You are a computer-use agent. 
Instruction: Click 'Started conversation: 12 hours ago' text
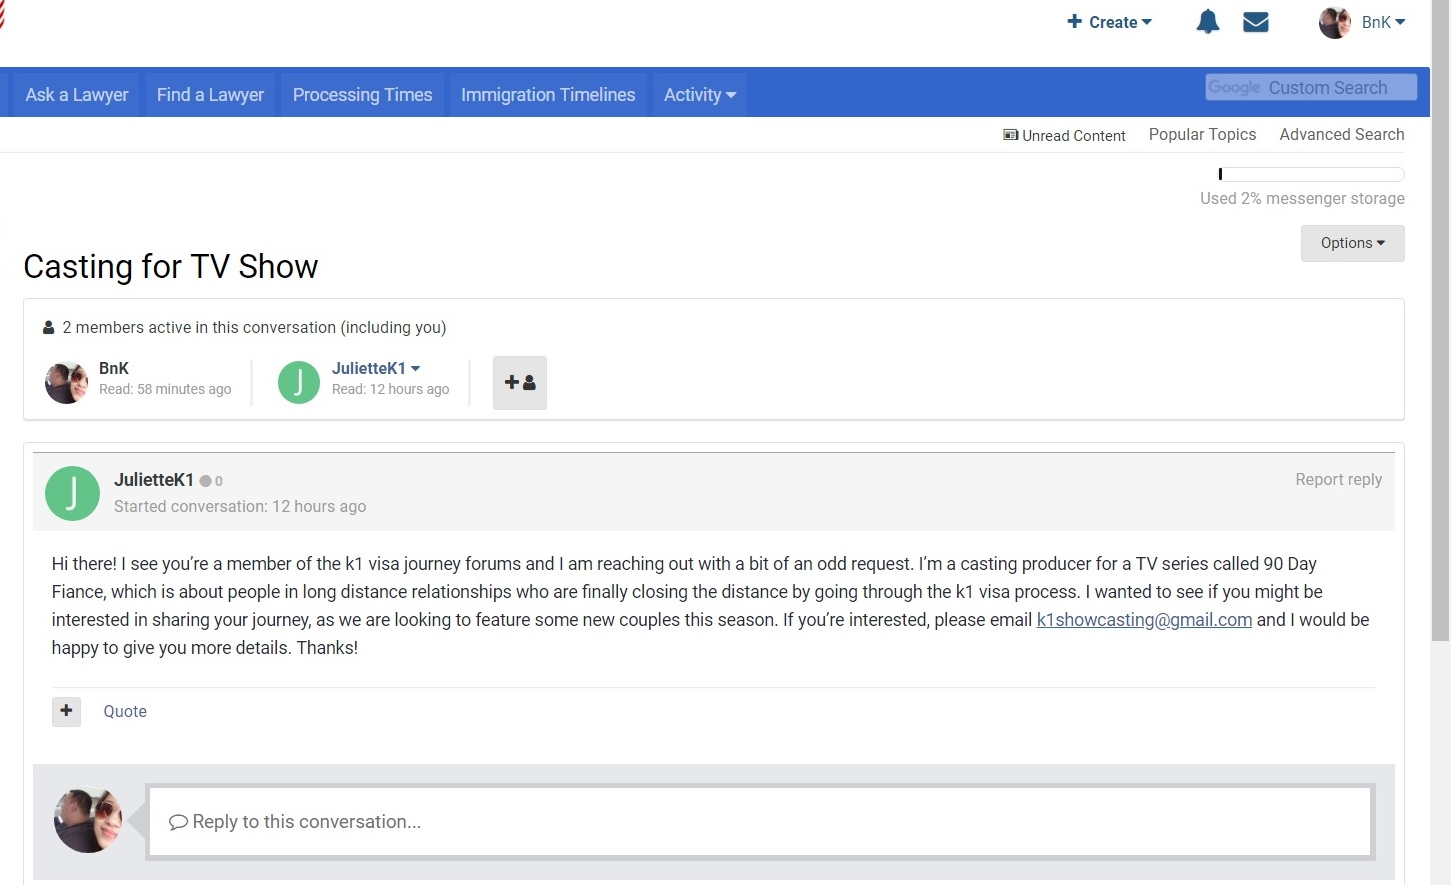[240, 507]
